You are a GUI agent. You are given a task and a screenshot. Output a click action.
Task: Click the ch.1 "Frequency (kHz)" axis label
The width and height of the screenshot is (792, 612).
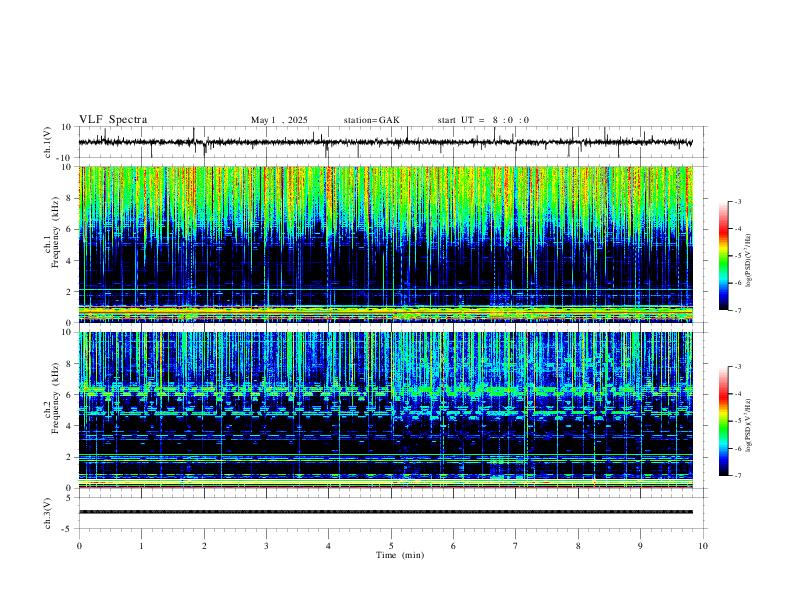click(56, 232)
